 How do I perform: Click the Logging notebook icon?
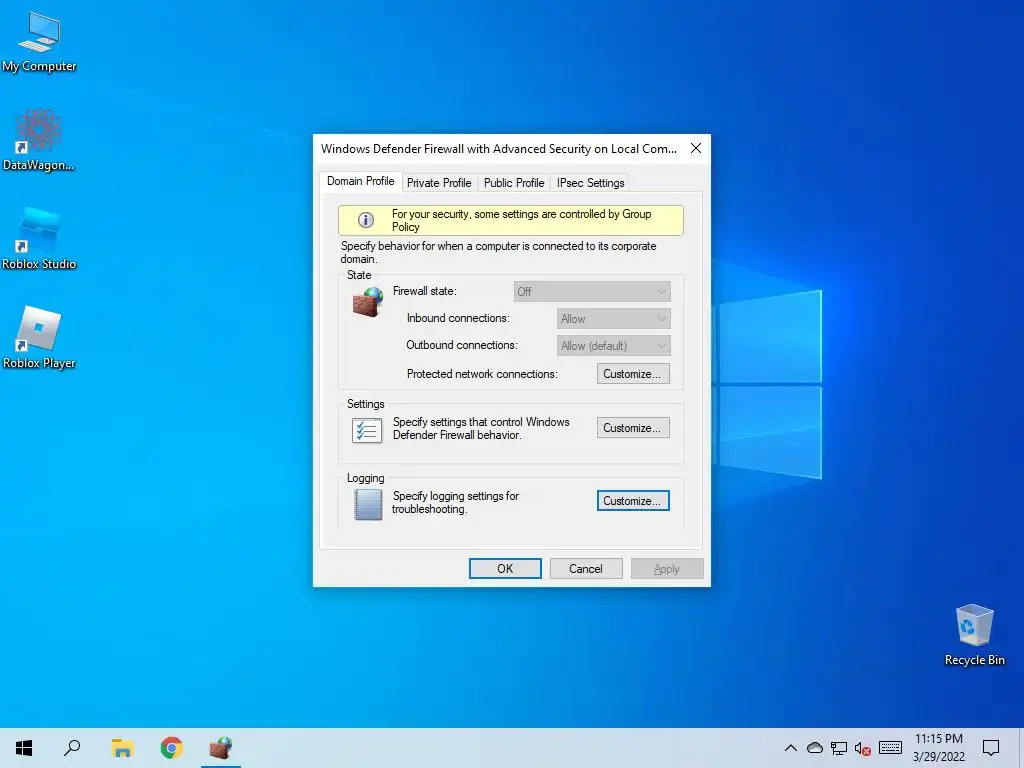pyautogui.click(x=368, y=504)
